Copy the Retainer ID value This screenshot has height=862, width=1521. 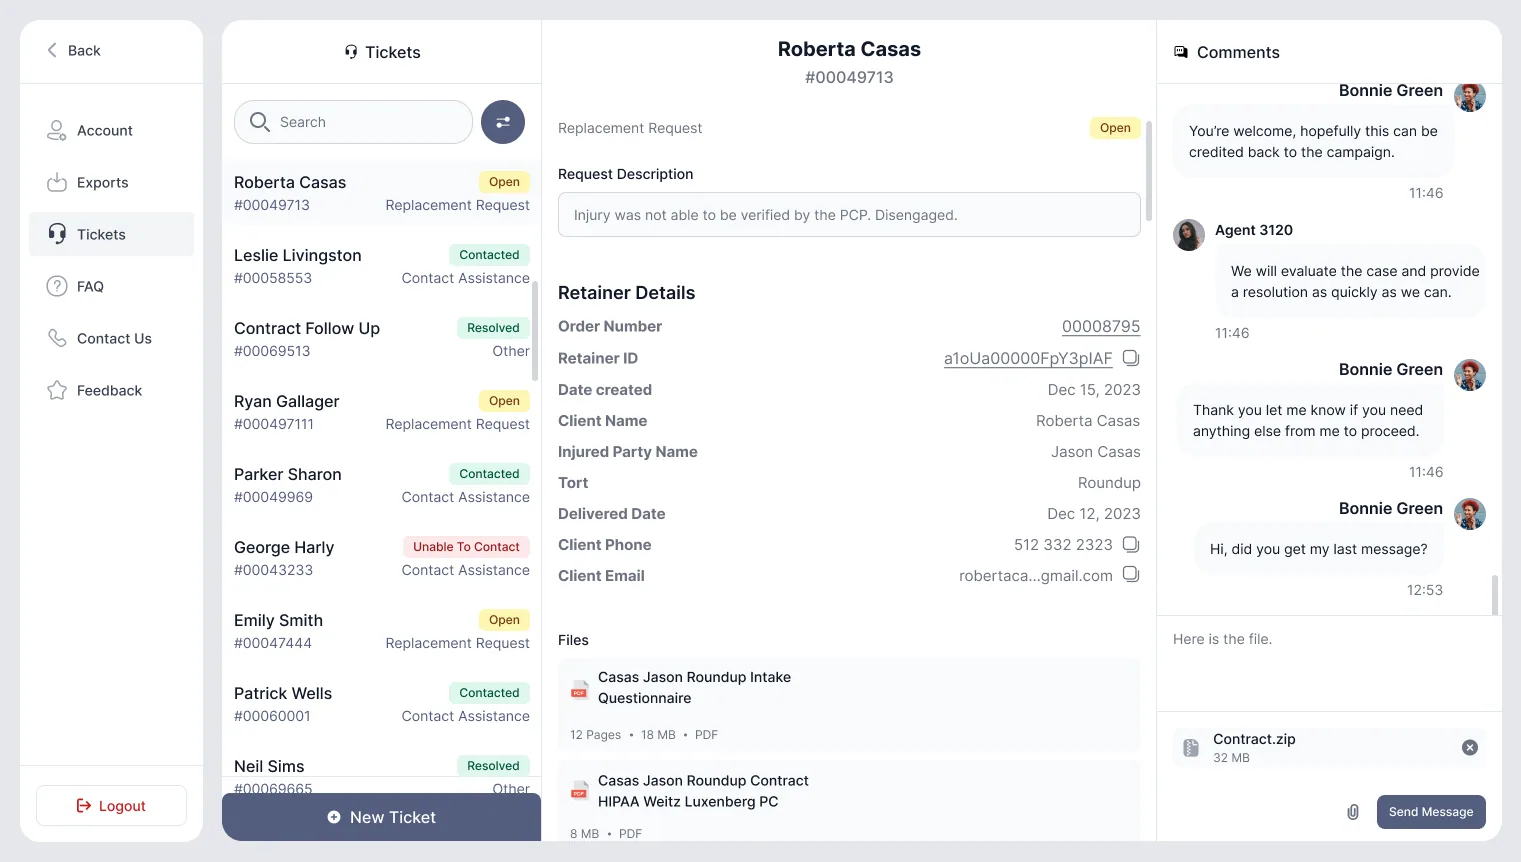coord(1131,358)
